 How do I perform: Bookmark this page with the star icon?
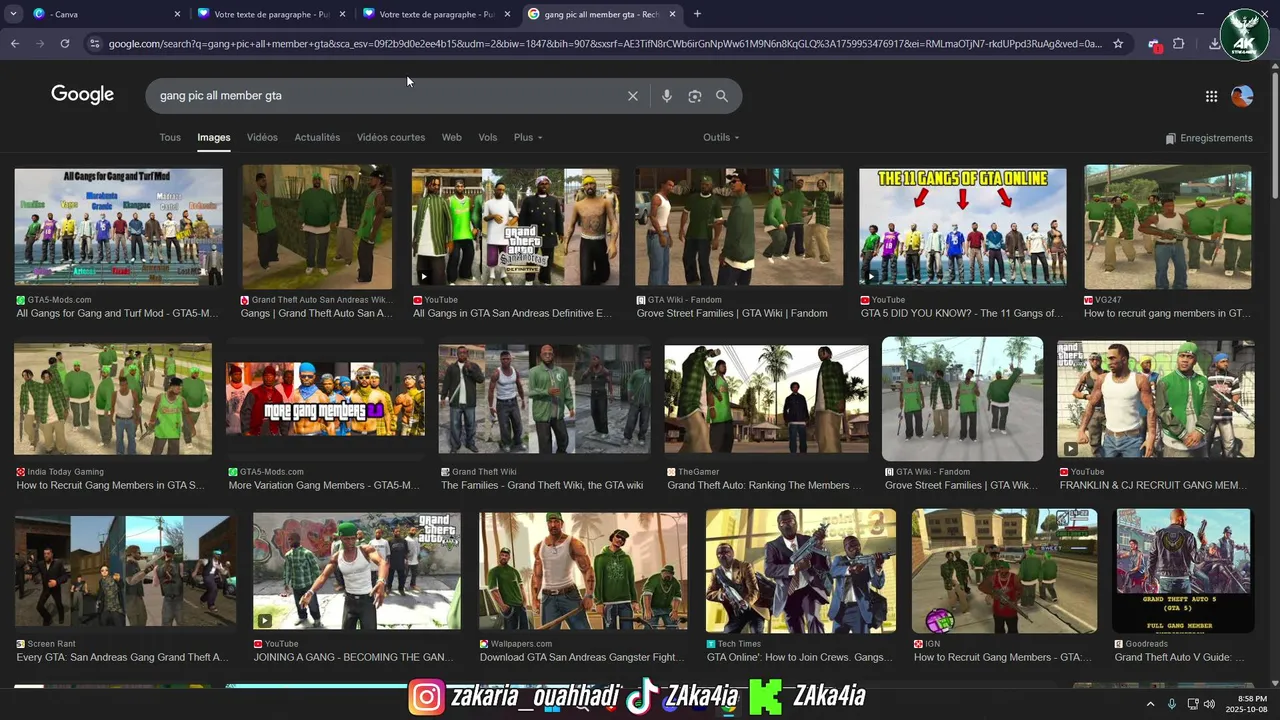click(x=1118, y=44)
